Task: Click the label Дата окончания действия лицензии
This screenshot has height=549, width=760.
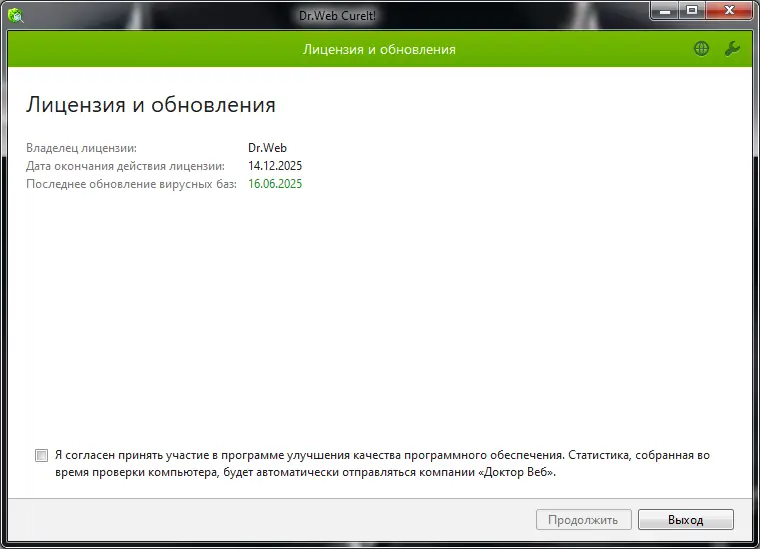Action: [126, 166]
